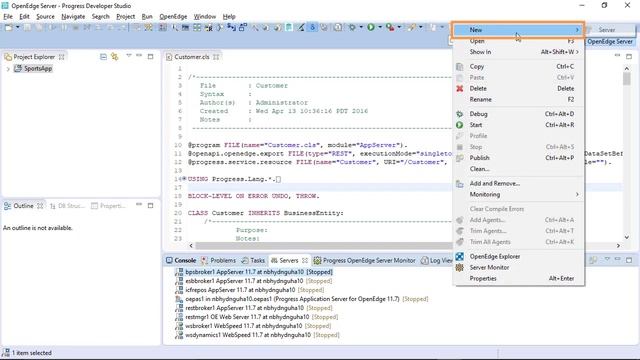Select bpsbroker1 AppServer in Servers list
Image resolution: width=640 pixels, height=360 pixels.
point(259,272)
